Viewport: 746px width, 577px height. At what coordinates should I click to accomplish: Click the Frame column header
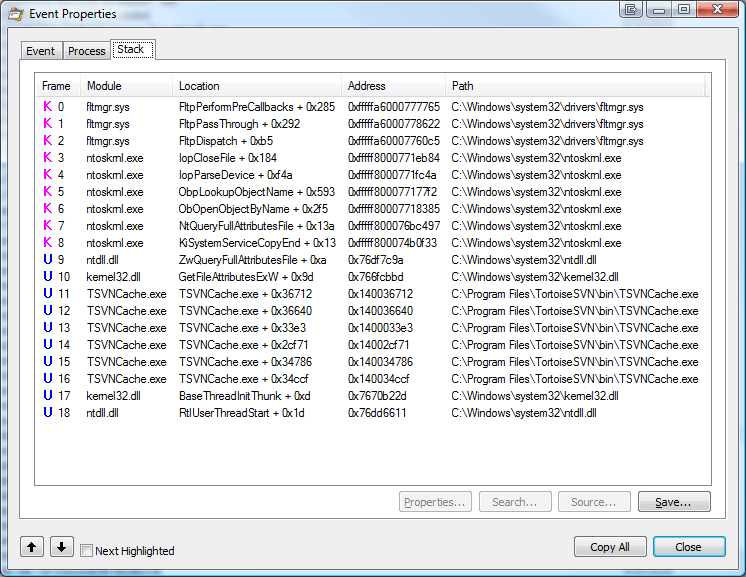[x=57, y=86]
